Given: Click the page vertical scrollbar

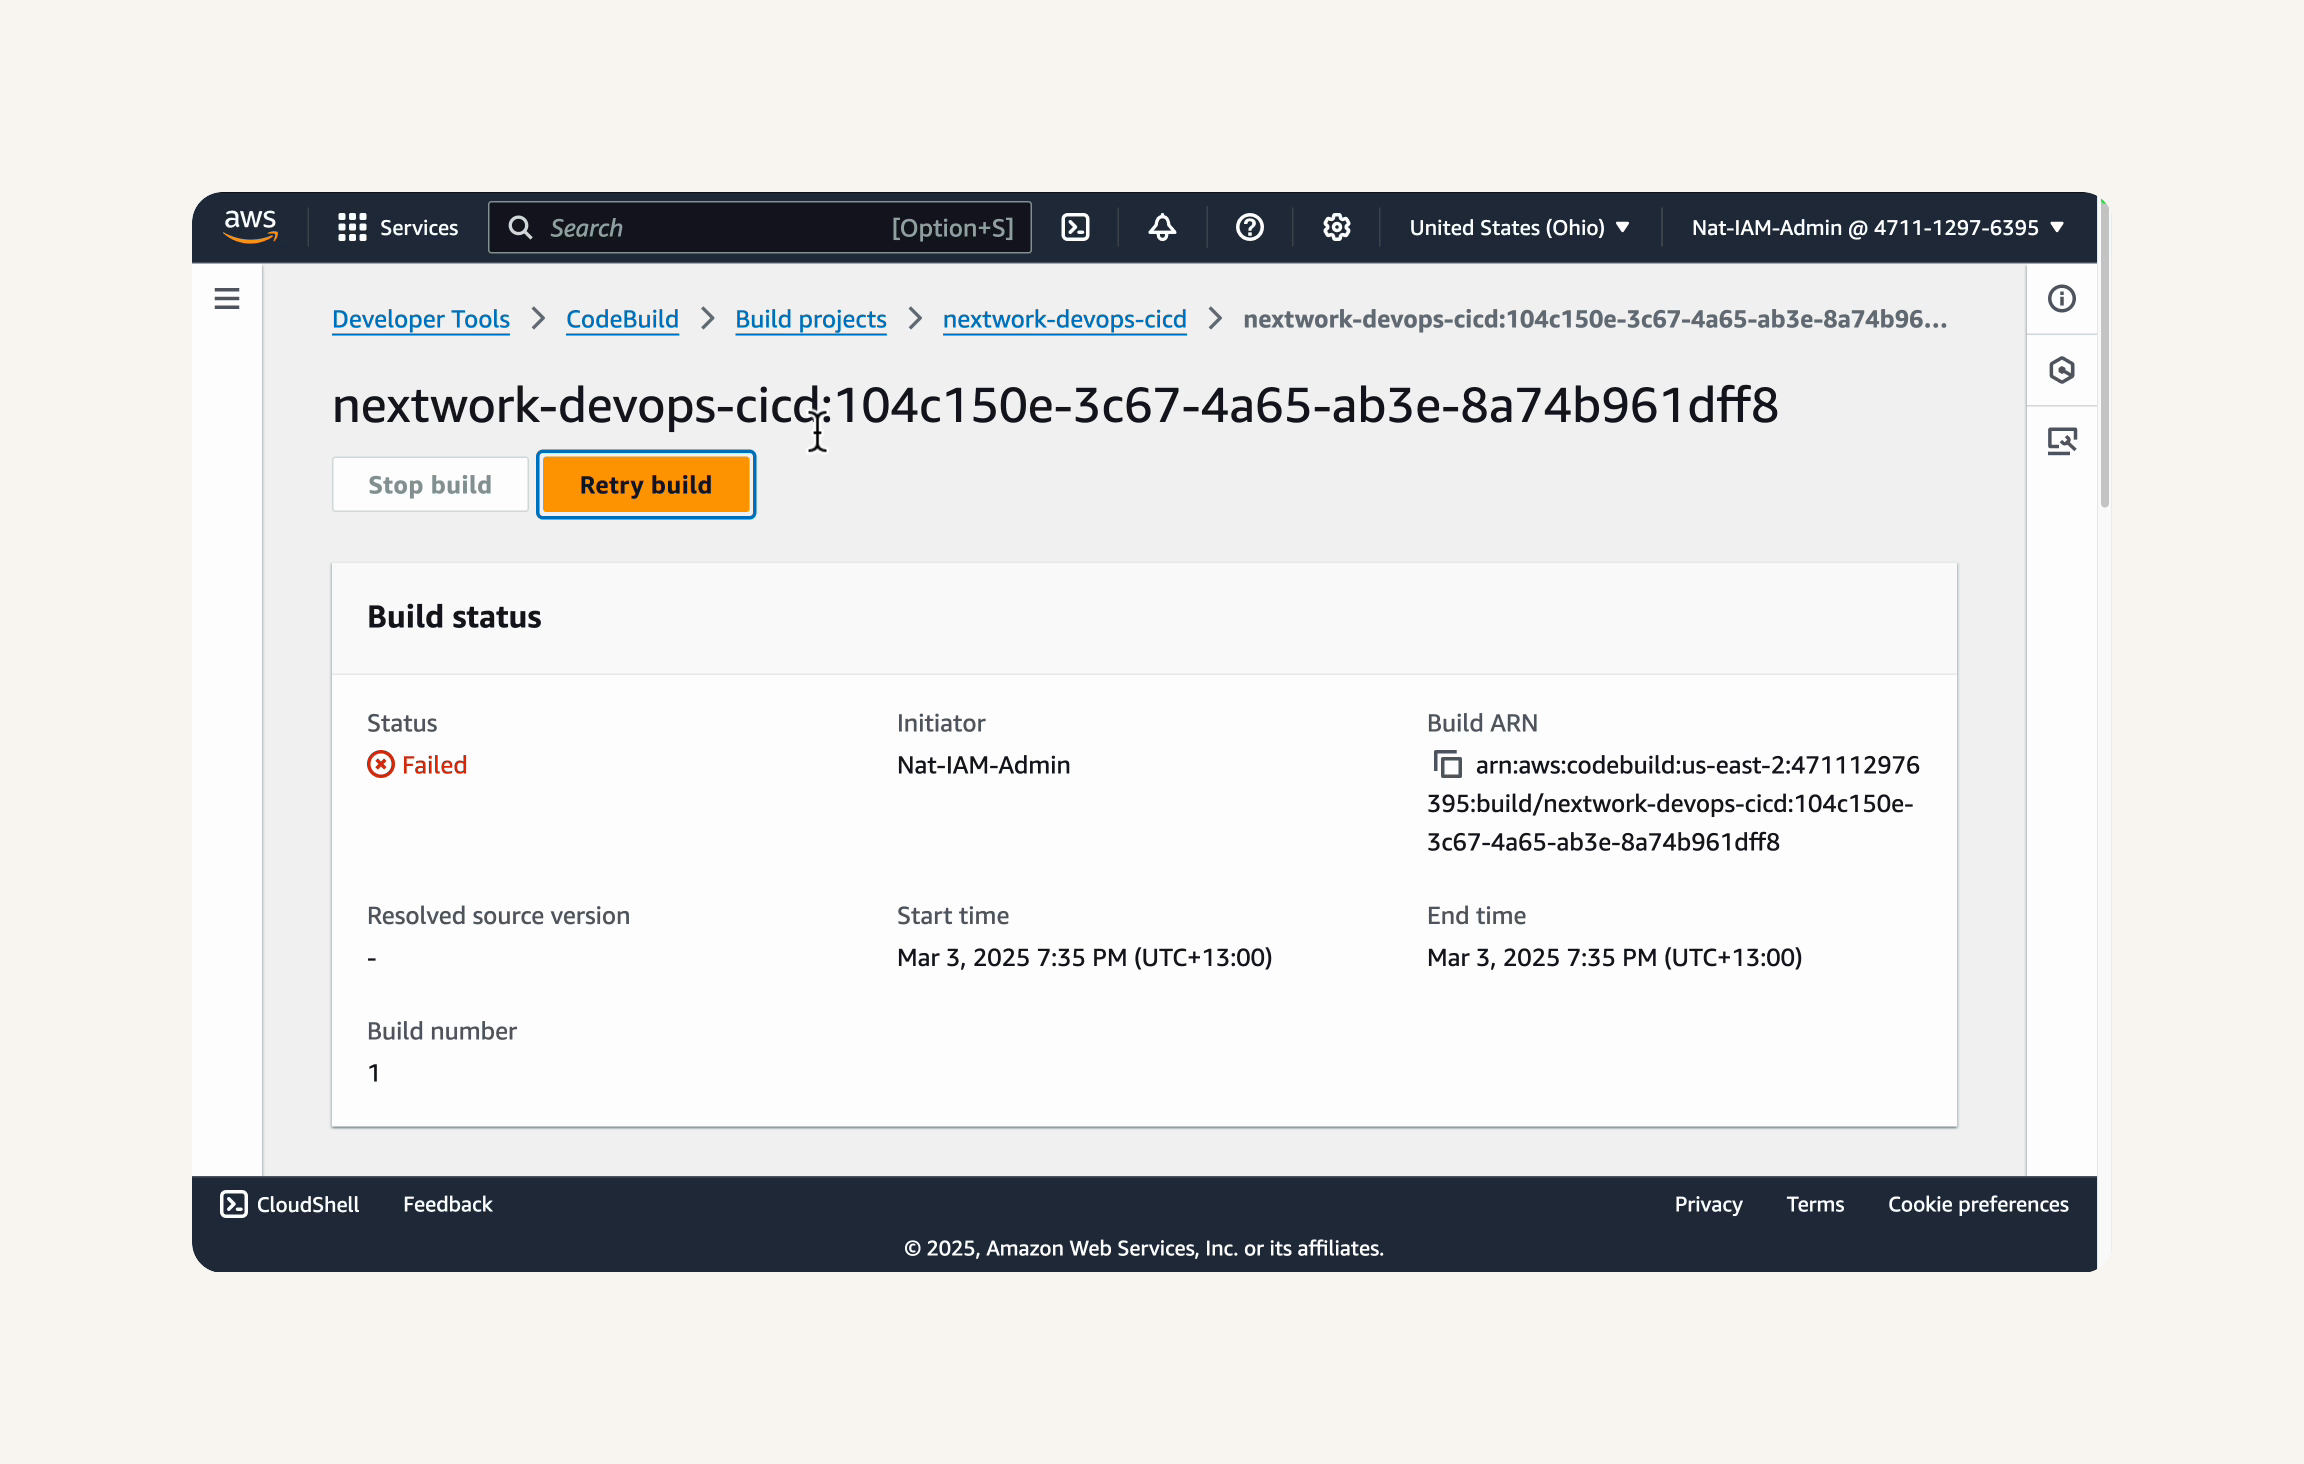Looking at the screenshot, I should (2104, 355).
